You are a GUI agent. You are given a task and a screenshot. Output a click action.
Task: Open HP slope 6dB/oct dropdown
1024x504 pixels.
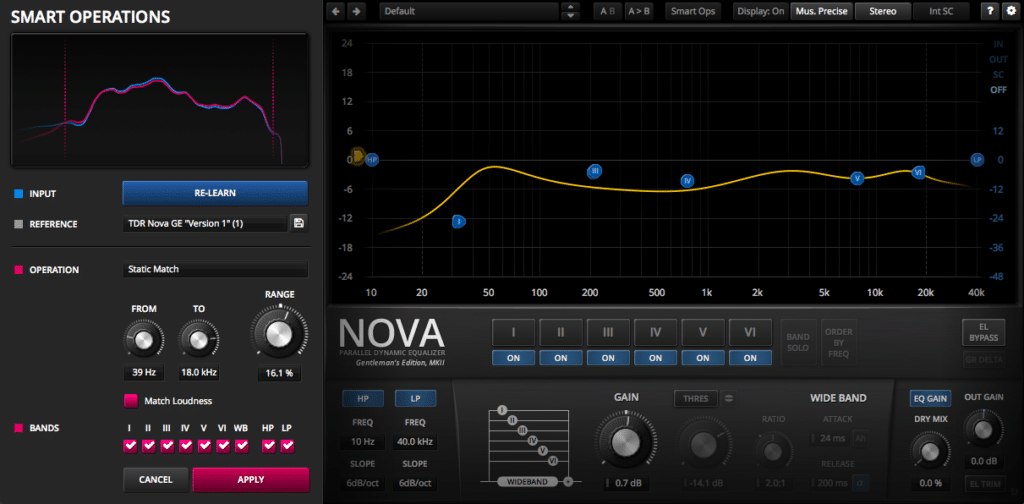click(362, 484)
